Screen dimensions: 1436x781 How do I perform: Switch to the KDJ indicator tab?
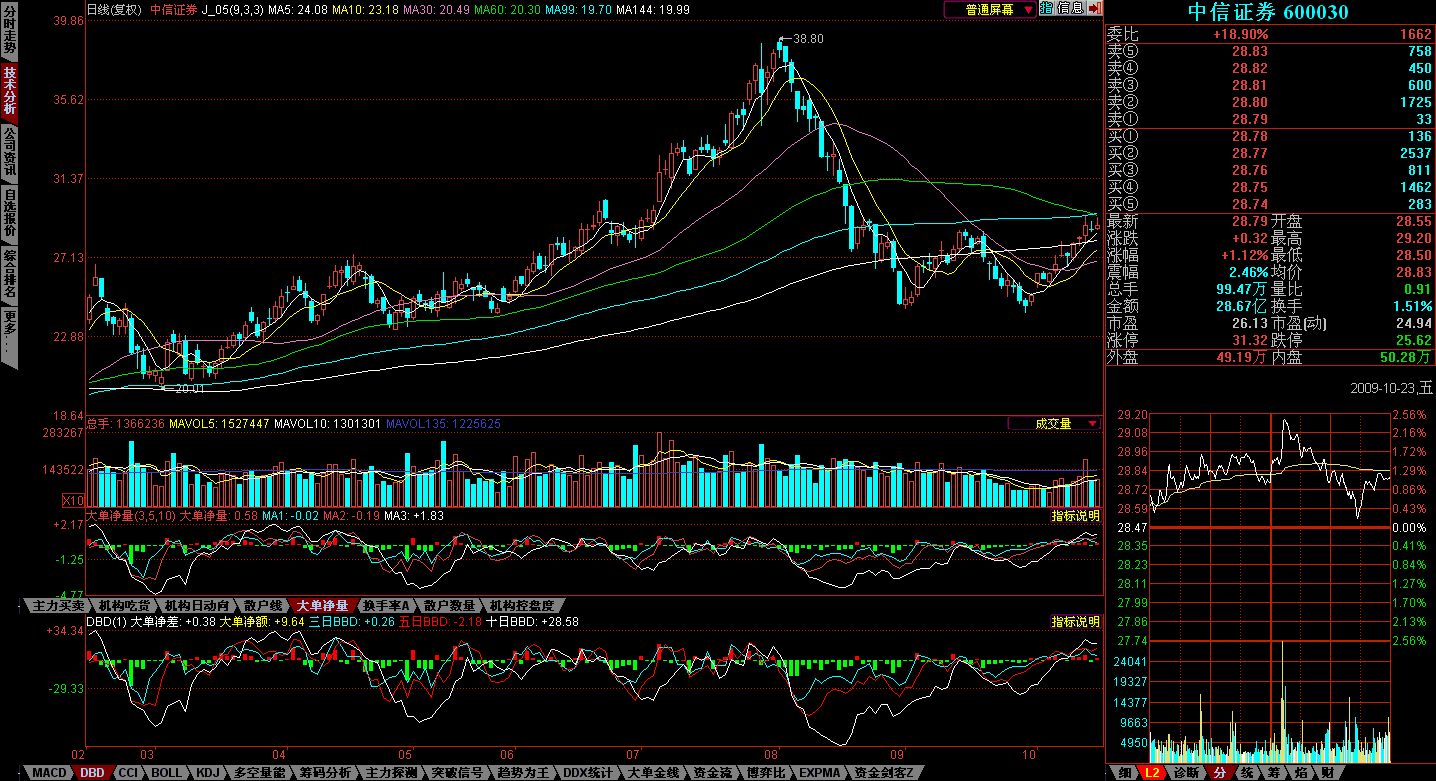tap(207, 773)
